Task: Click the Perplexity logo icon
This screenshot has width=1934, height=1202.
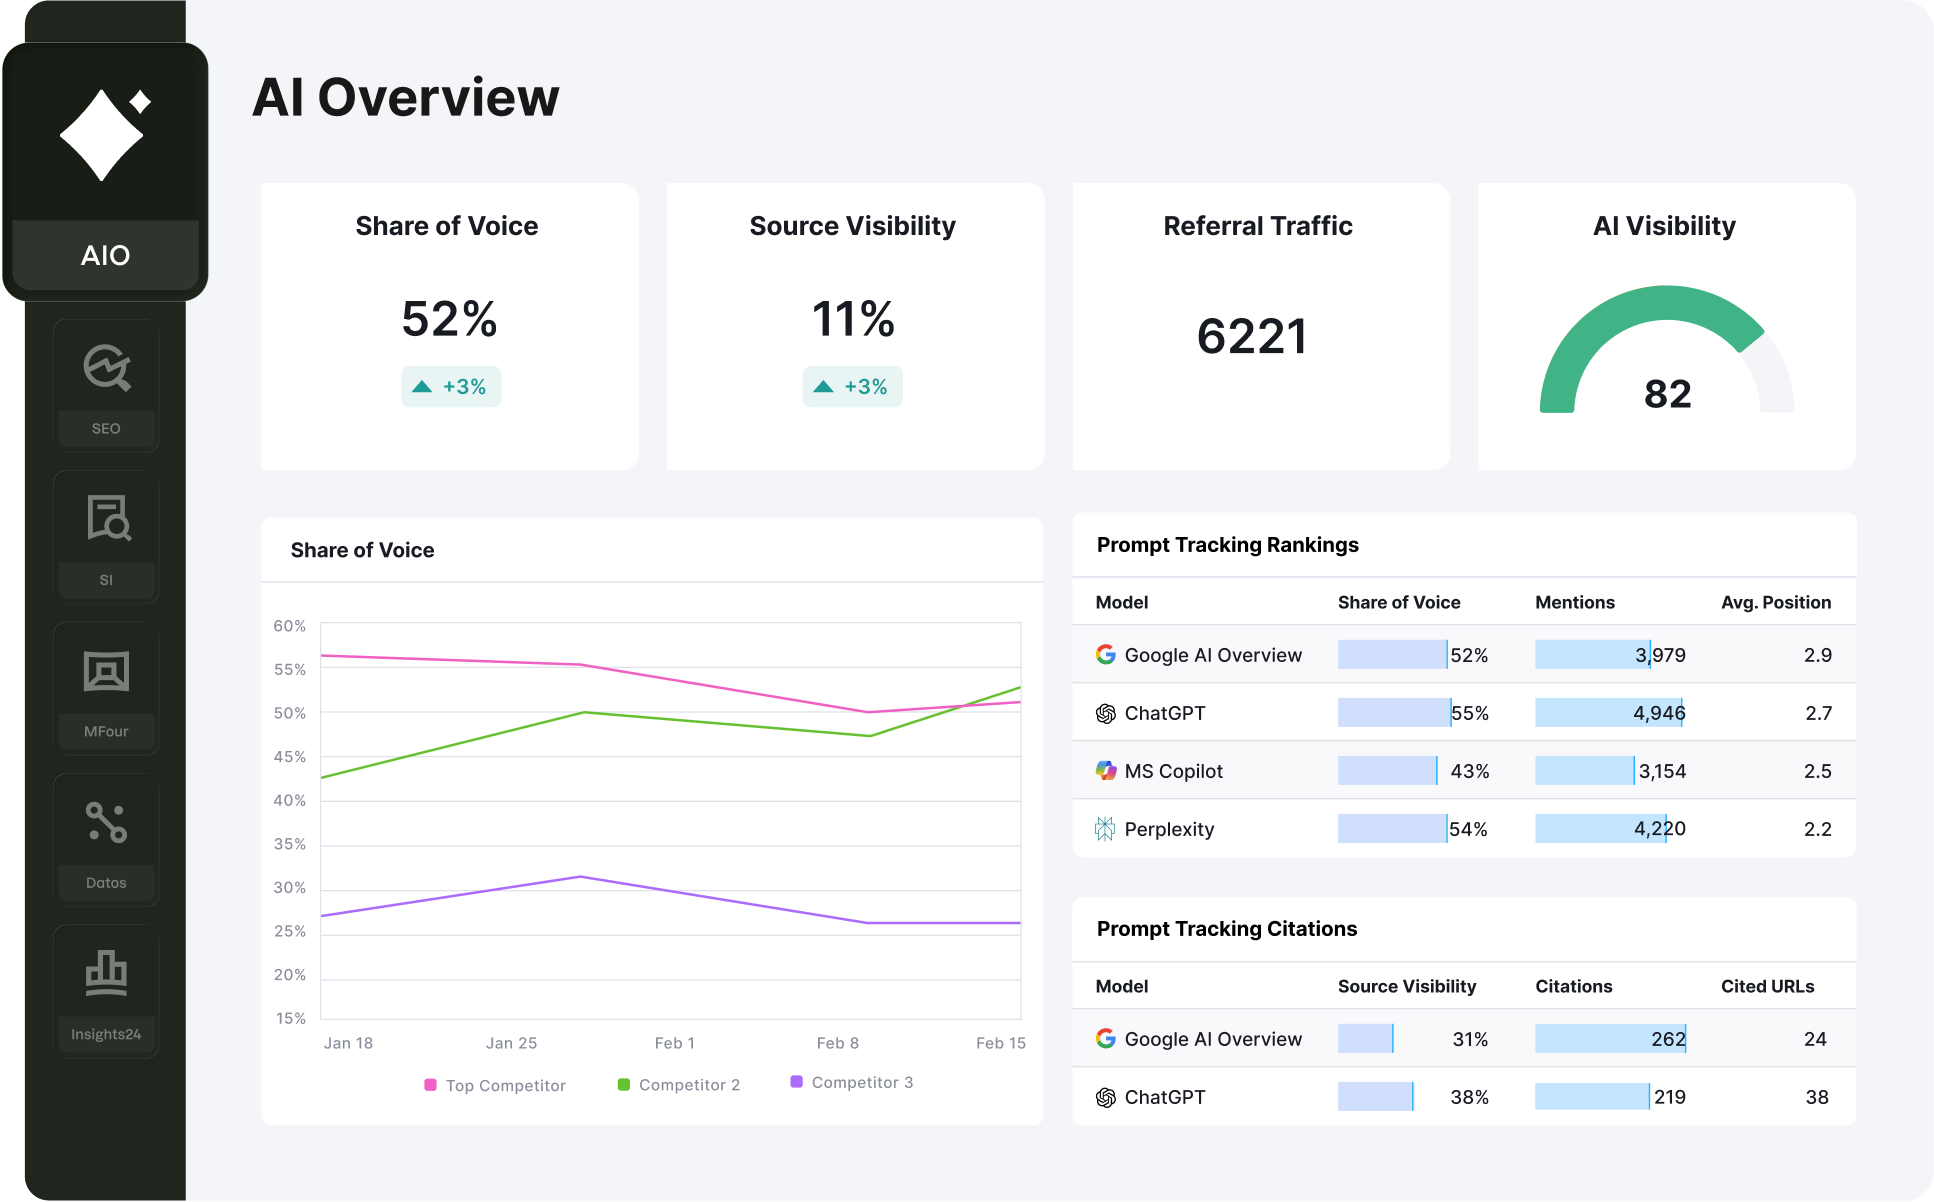Action: click(1105, 829)
